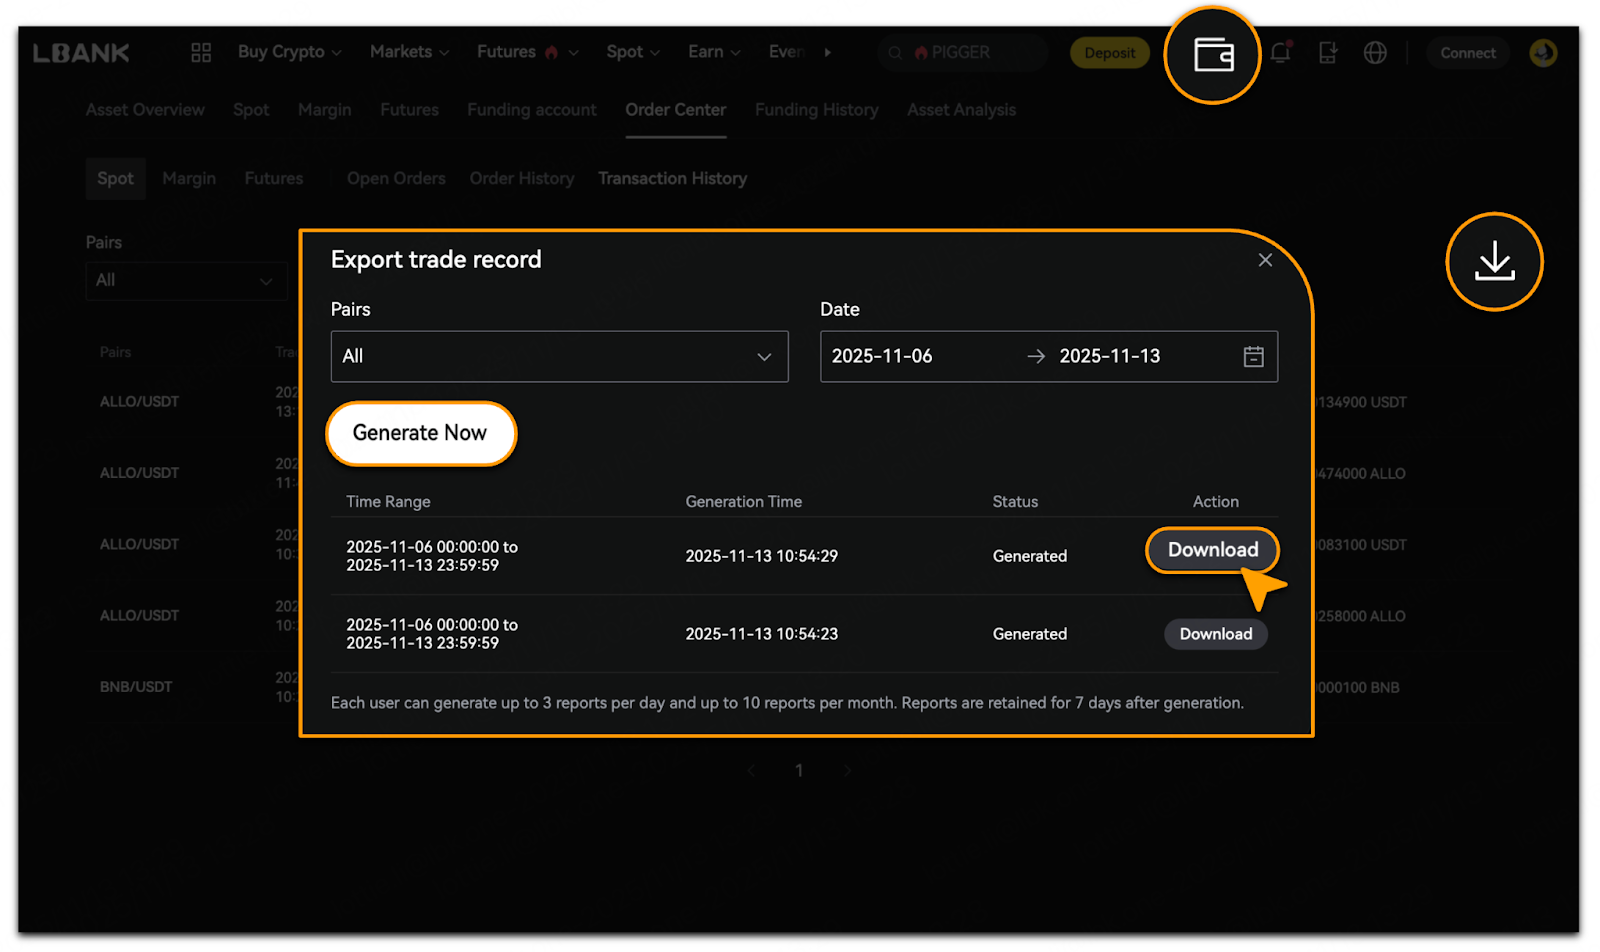
Task: Click the user profile avatar
Action: (1543, 53)
